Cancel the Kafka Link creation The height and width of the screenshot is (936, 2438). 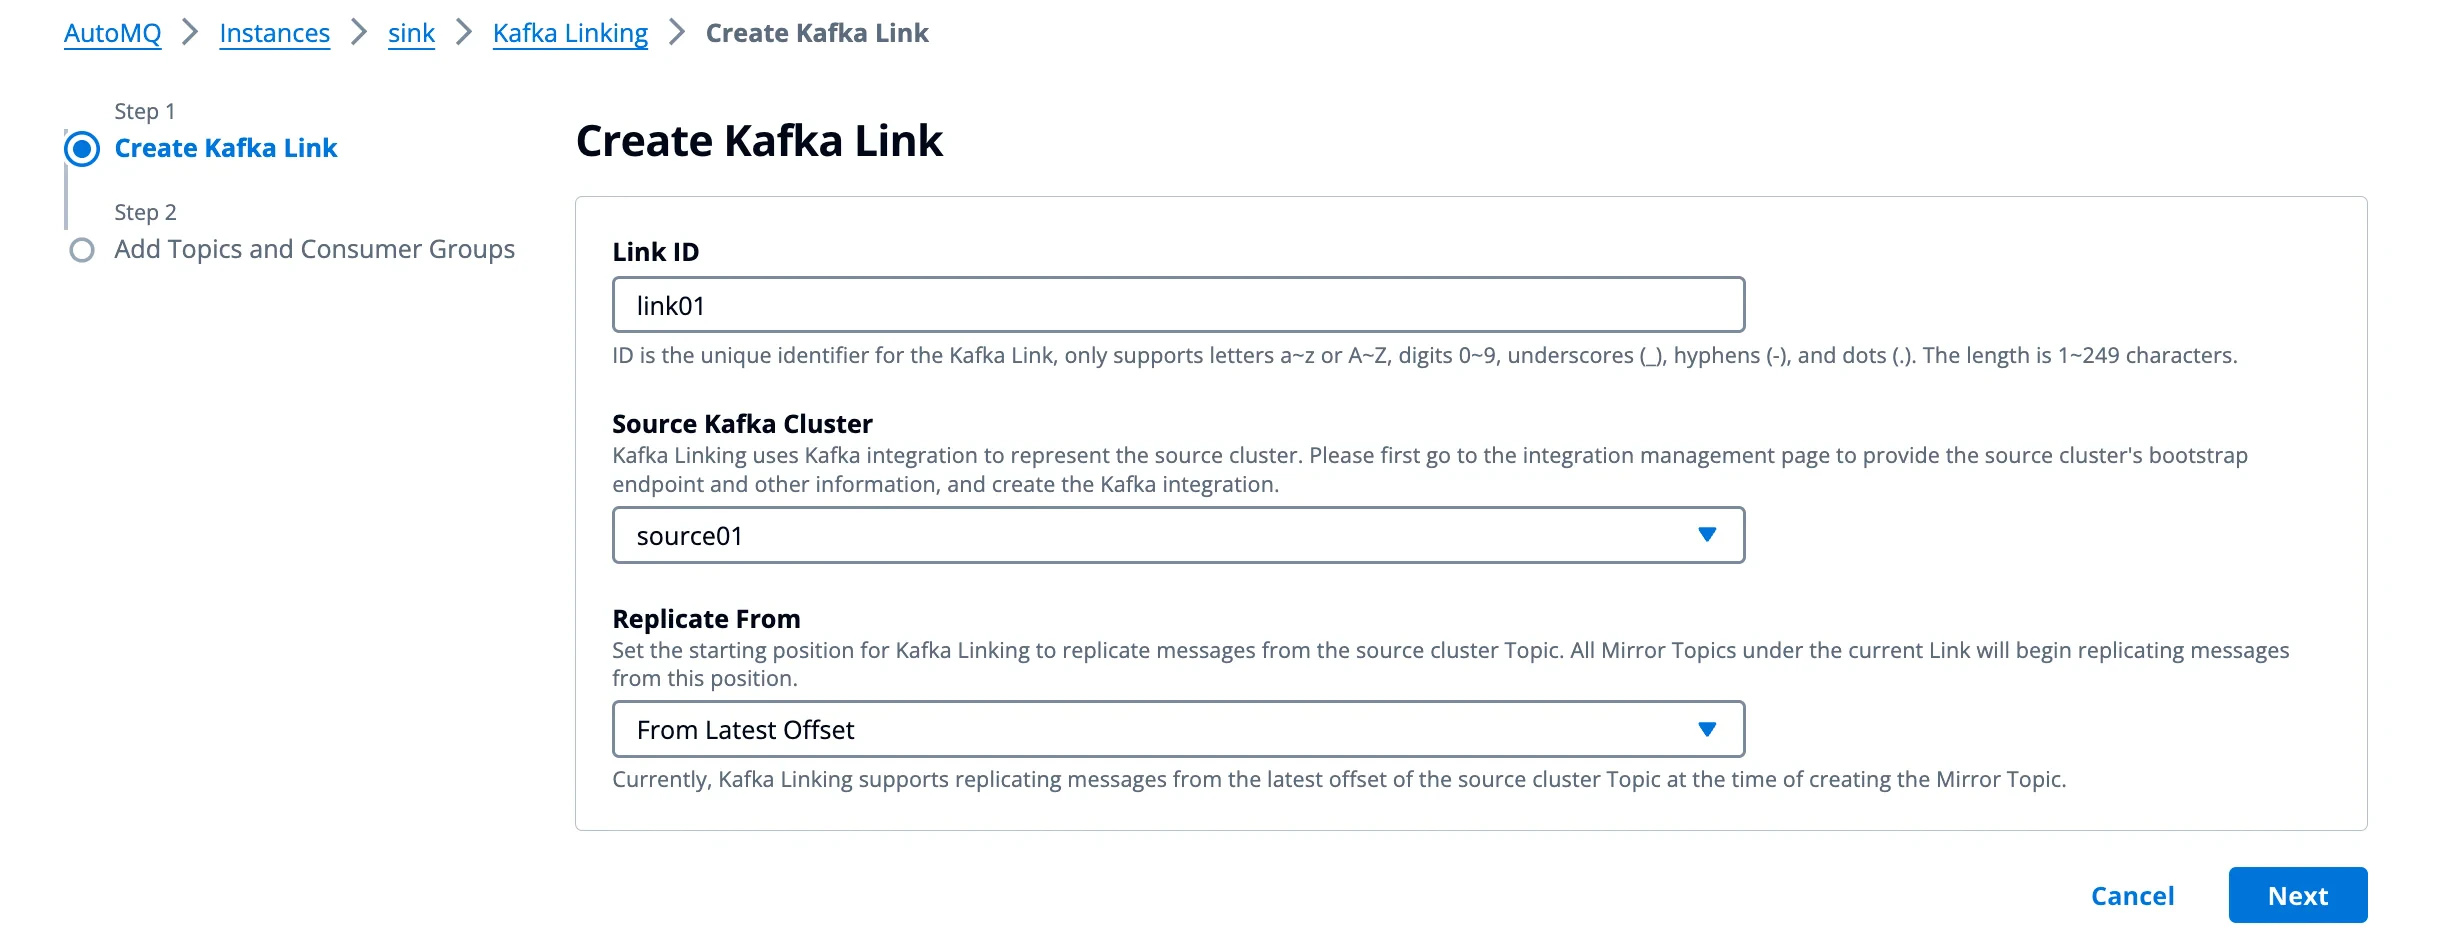click(x=2132, y=895)
